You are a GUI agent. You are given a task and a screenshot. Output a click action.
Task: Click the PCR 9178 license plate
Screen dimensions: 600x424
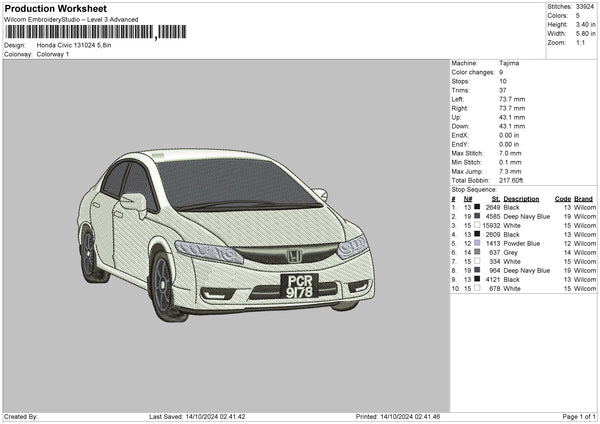(x=298, y=285)
